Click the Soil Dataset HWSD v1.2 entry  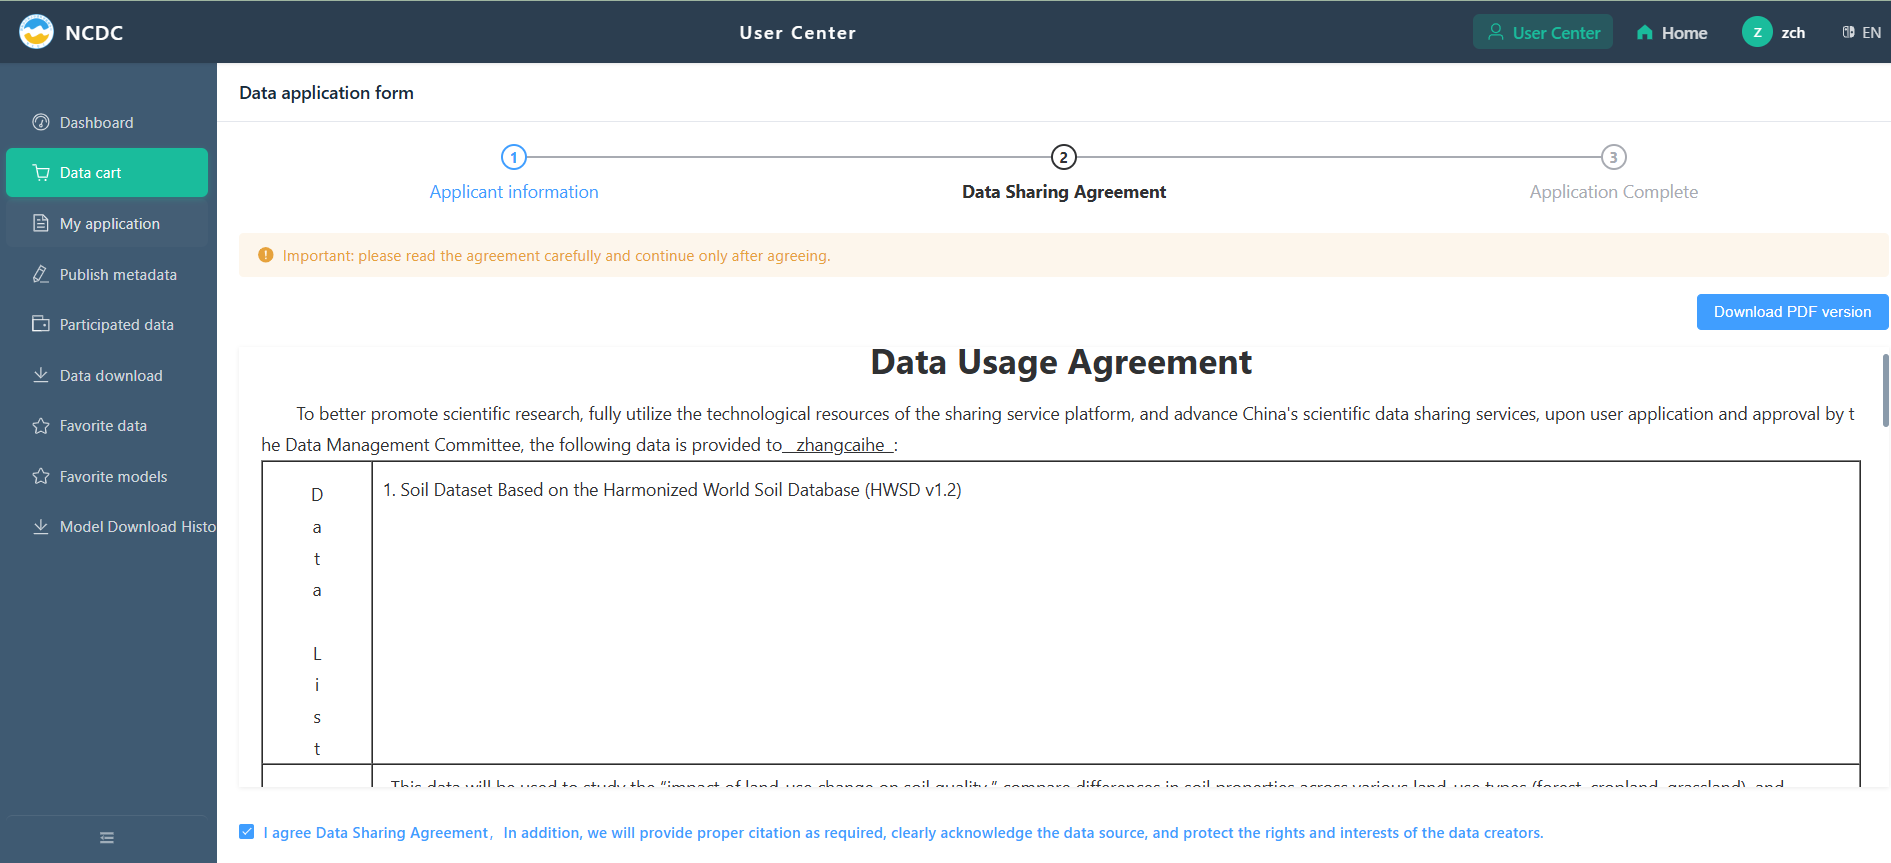pos(672,490)
